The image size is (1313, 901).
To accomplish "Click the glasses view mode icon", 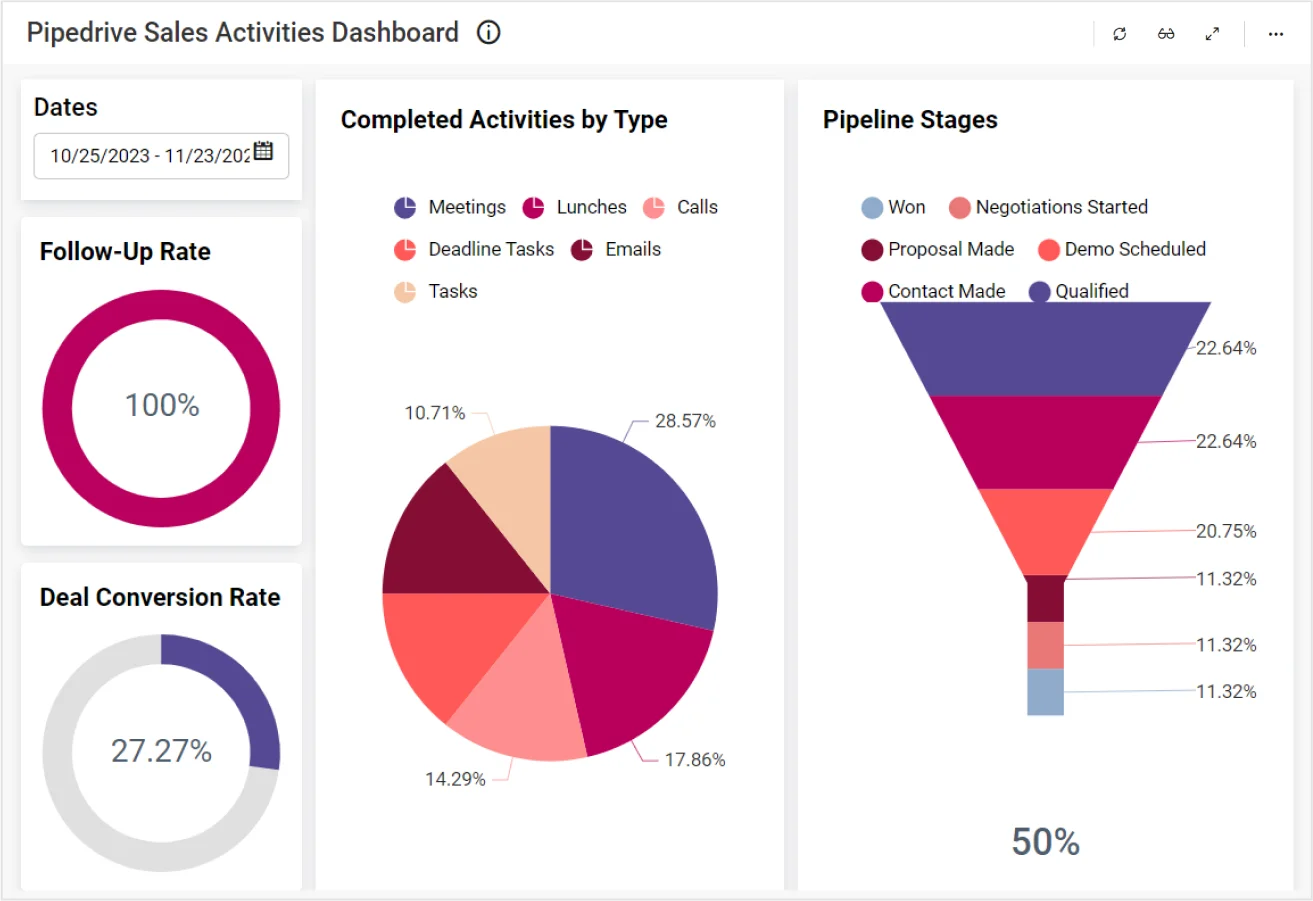I will 1166,34.
